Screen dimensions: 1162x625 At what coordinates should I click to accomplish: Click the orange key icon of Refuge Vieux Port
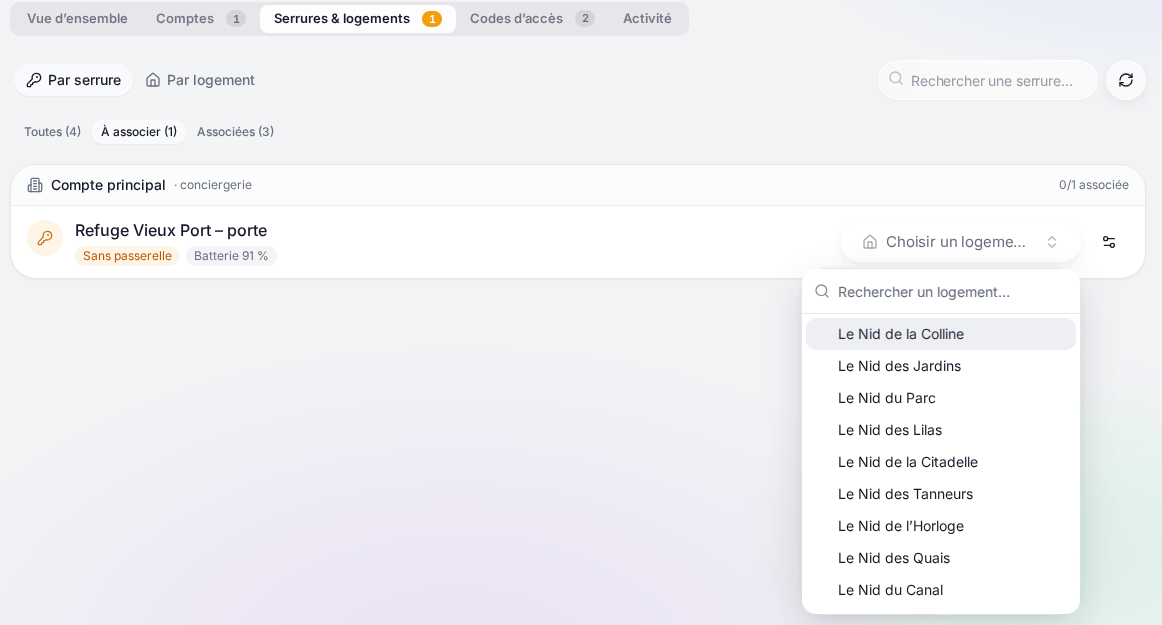click(45, 238)
